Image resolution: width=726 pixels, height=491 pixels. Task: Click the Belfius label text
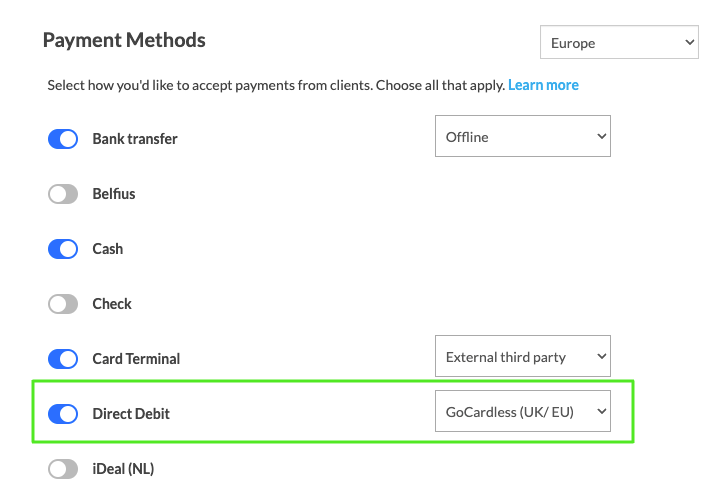click(x=114, y=194)
